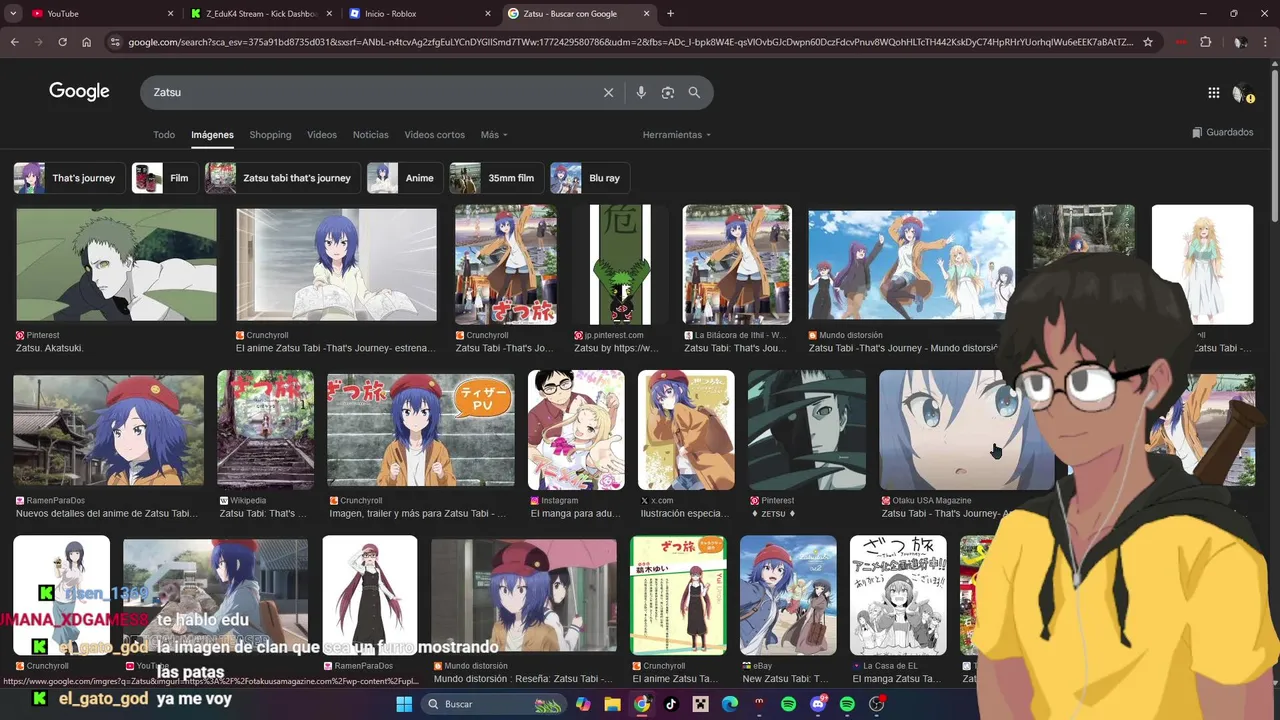The height and width of the screenshot is (720, 1280).
Task: Reload the current page
Action: (x=62, y=42)
